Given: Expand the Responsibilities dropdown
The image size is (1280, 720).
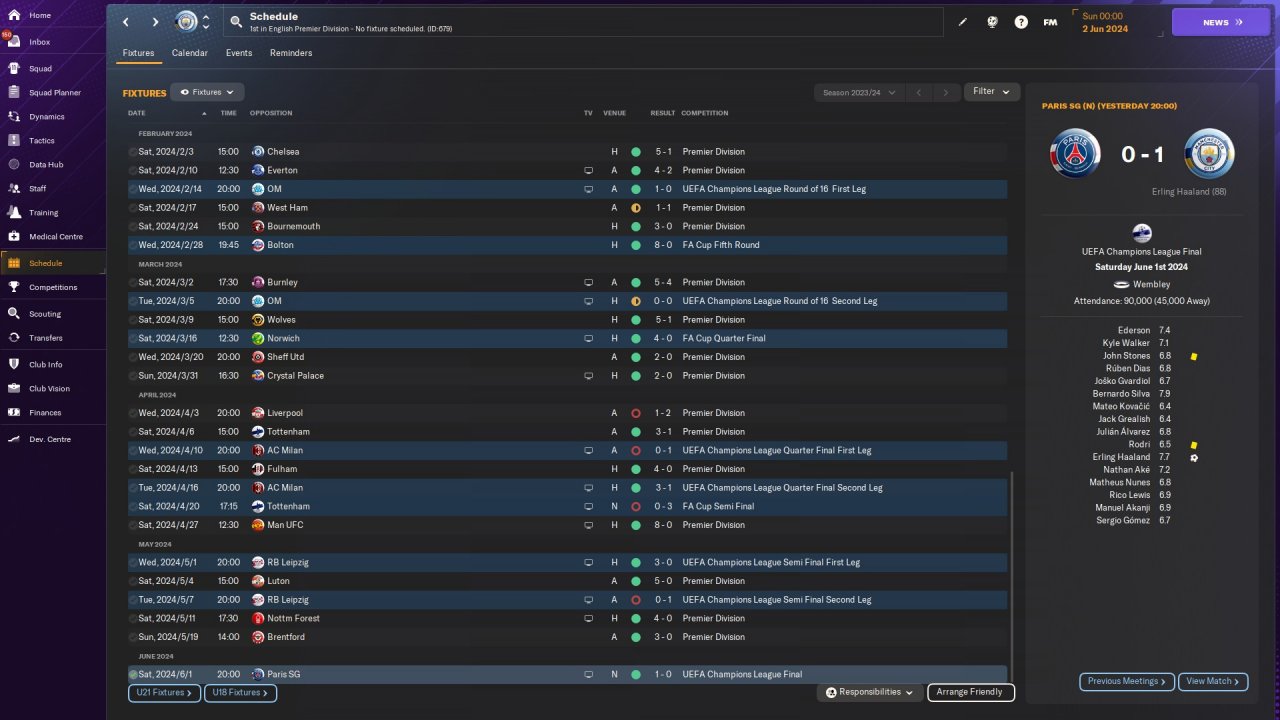Looking at the screenshot, I should pyautogui.click(x=868, y=692).
